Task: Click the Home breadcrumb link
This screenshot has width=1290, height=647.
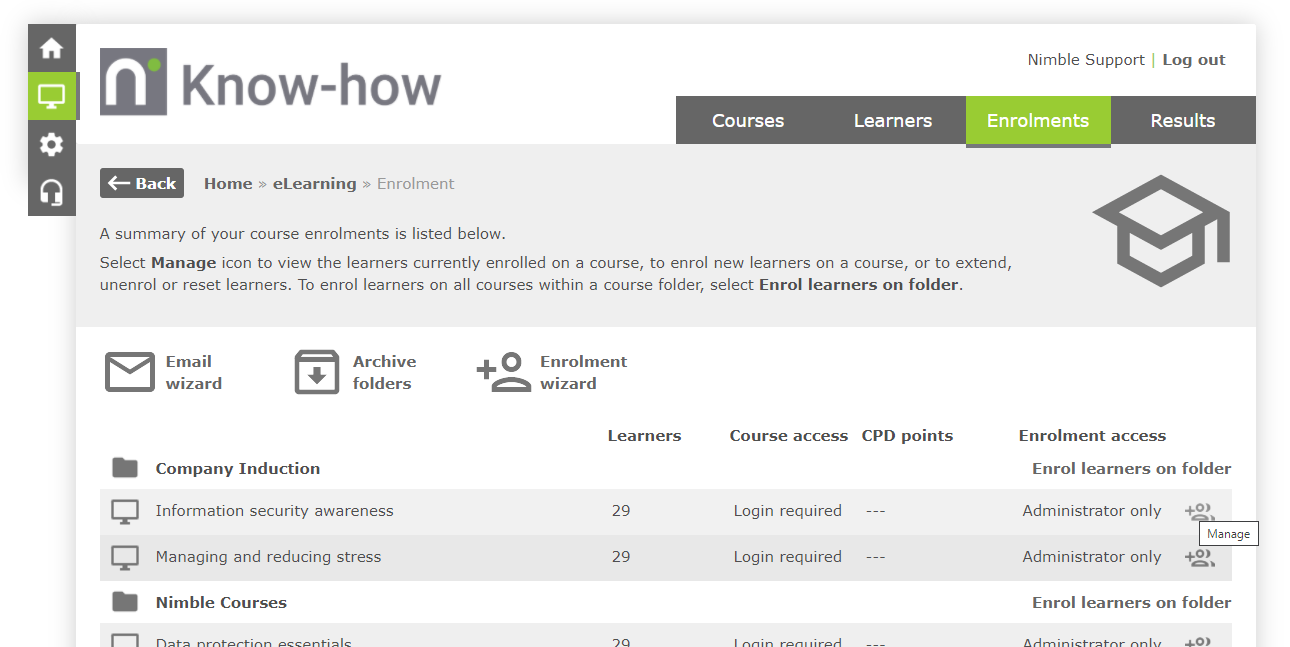Action: coord(228,184)
